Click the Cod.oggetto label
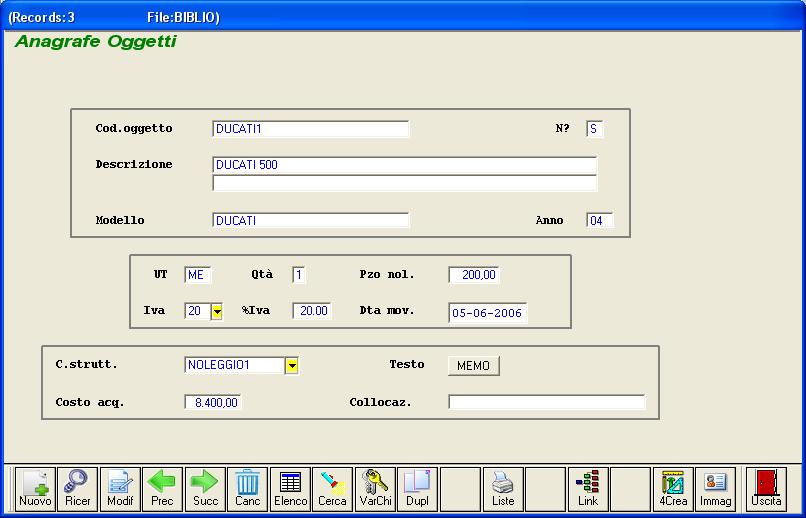The width and height of the screenshot is (806, 518). coord(134,128)
